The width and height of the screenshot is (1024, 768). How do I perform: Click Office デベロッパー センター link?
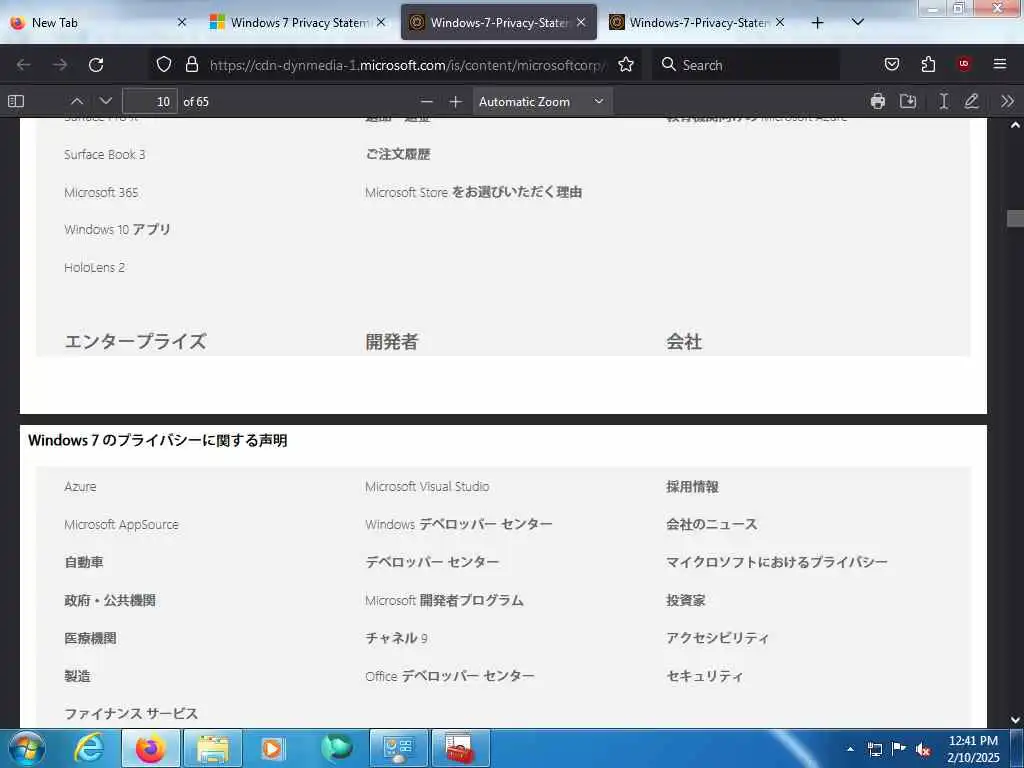click(450, 676)
